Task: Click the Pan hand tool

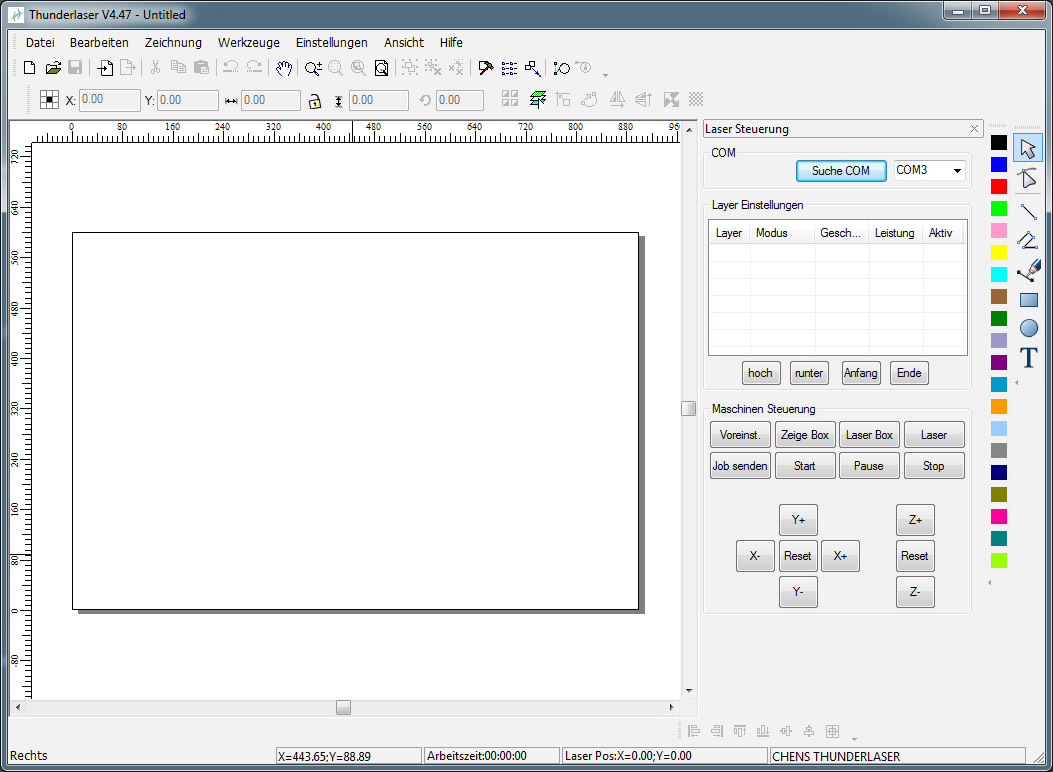Action: [x=284, y=68]
